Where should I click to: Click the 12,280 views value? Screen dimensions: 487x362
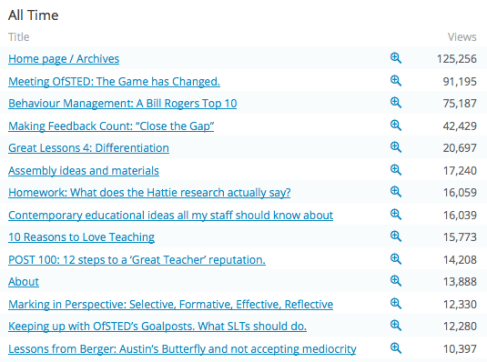click(x=460, y=326)
